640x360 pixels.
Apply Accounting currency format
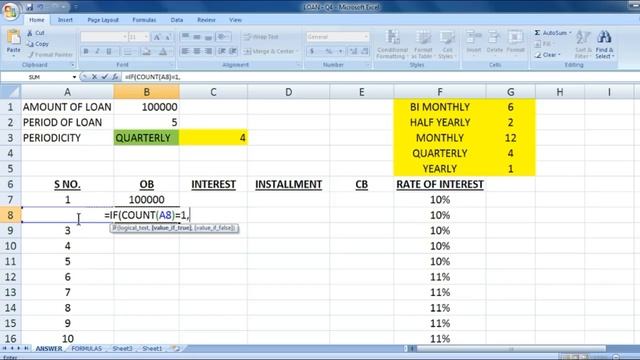[312, 51]
